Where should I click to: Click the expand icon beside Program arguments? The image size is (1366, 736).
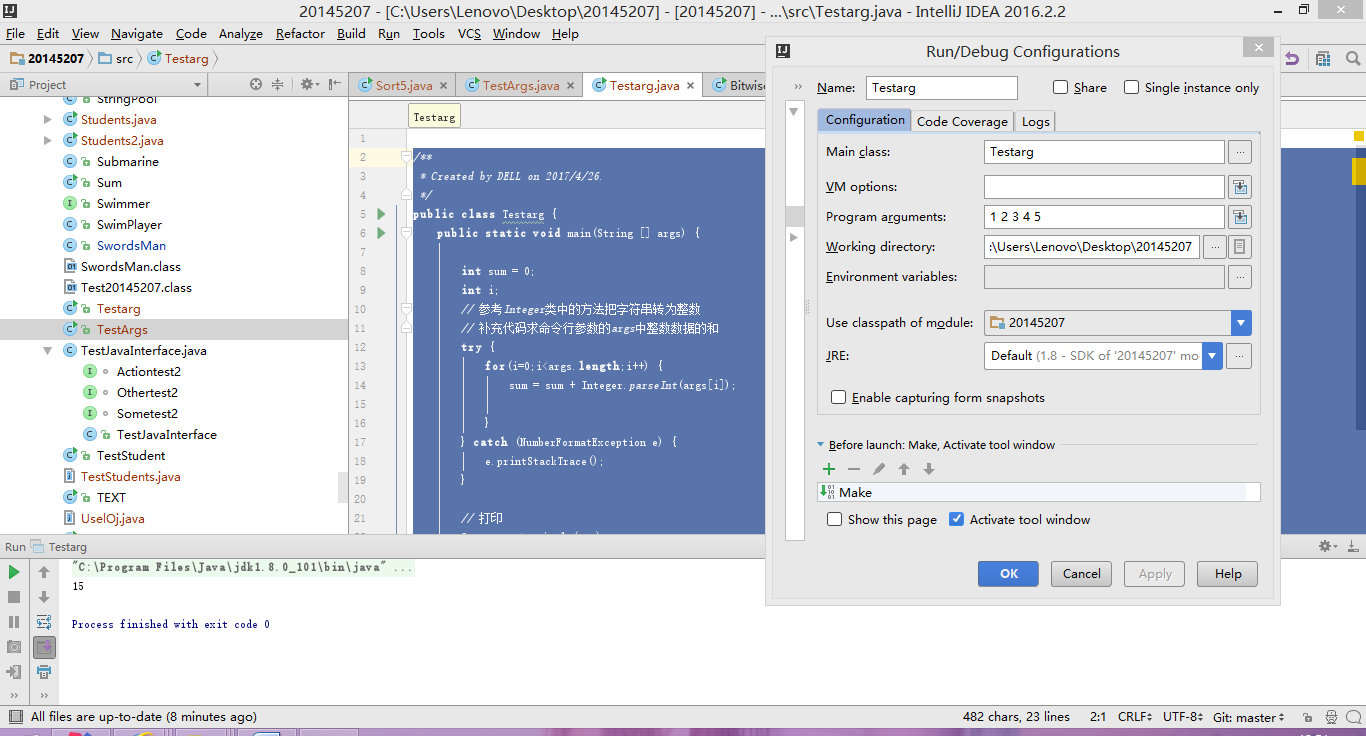1239,217
